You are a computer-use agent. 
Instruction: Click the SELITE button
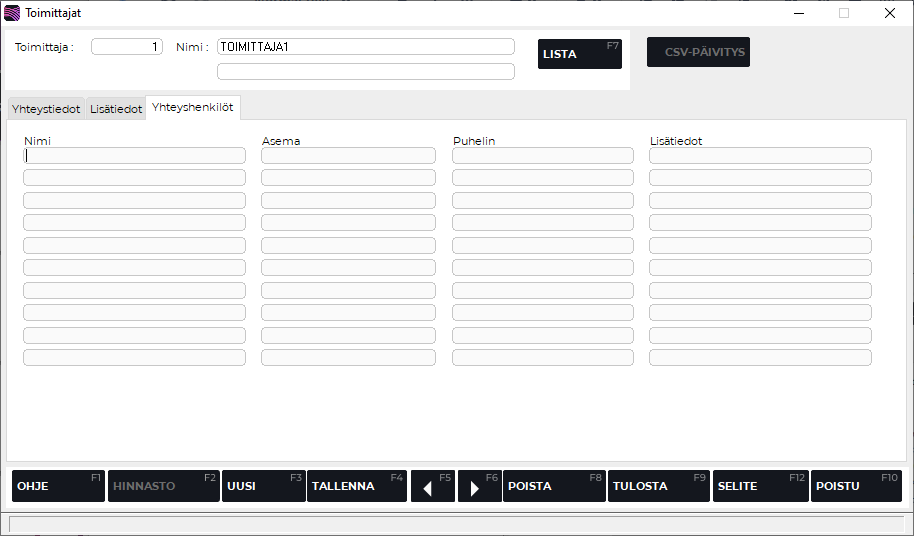[760, 486]
